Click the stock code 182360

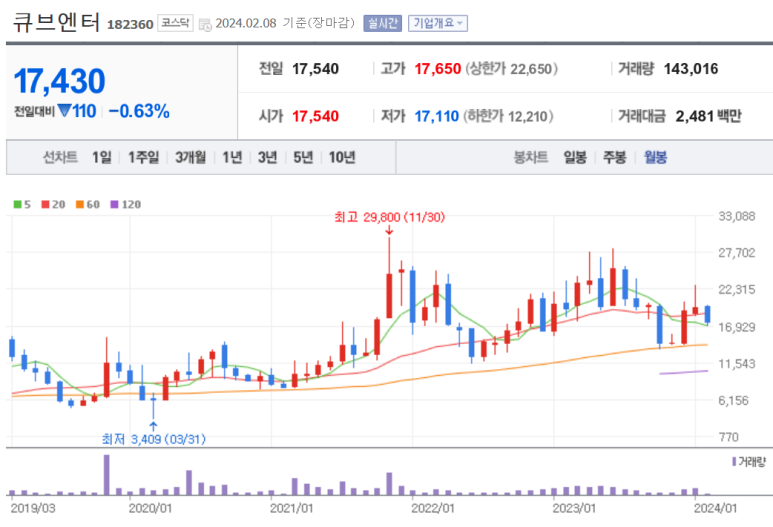tap(130, 25)
